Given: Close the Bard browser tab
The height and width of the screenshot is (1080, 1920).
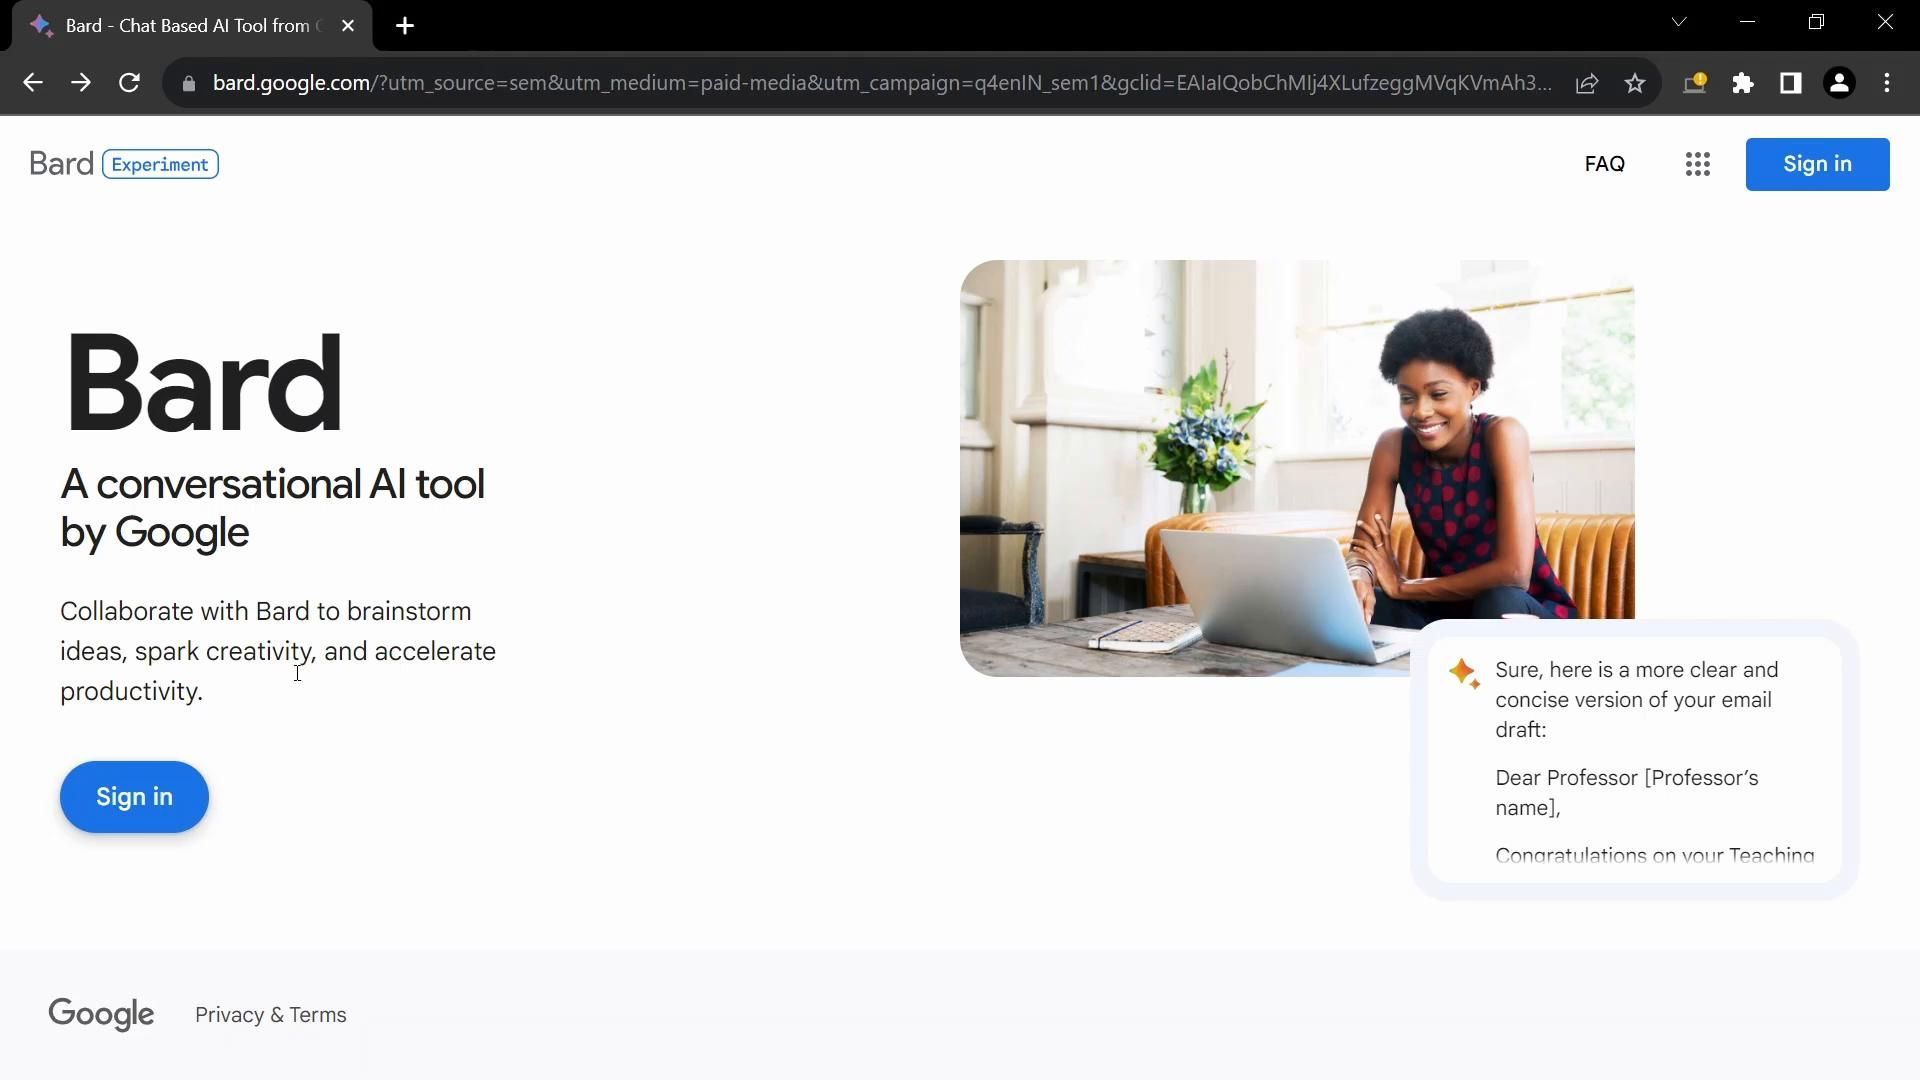Looking at the screenshot, I should 348,26.
